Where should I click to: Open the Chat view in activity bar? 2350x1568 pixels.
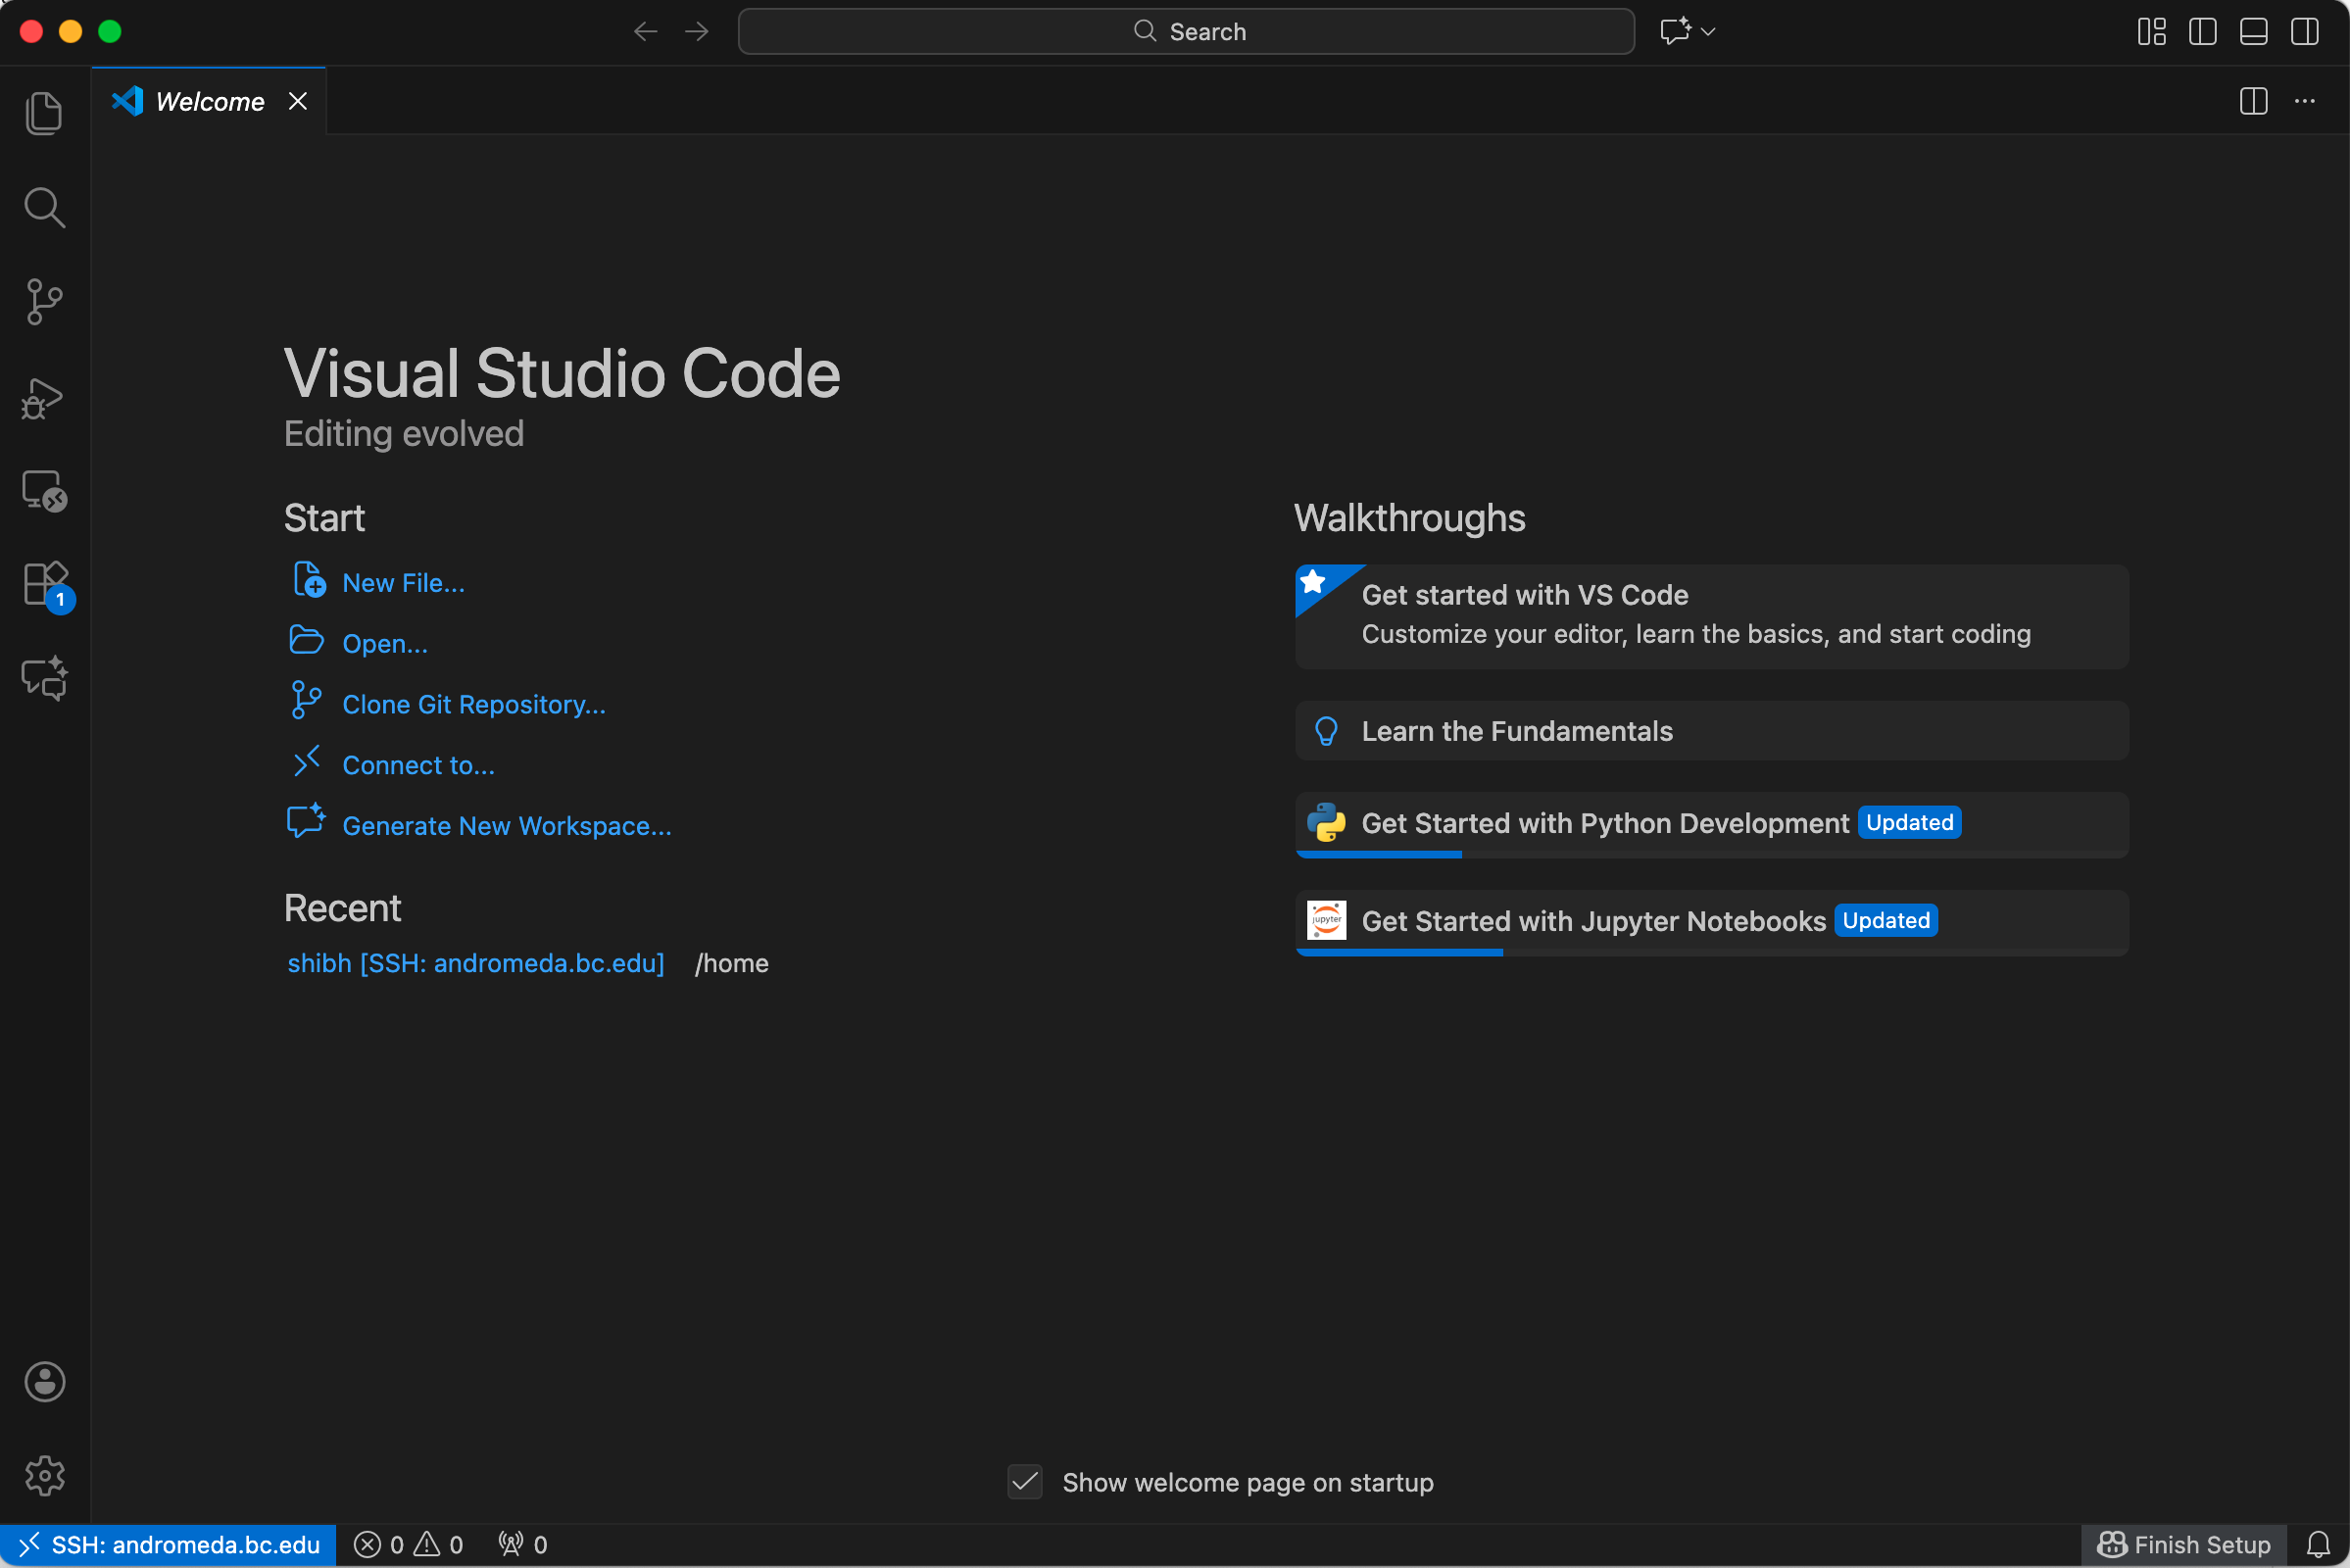coord(44,678)
